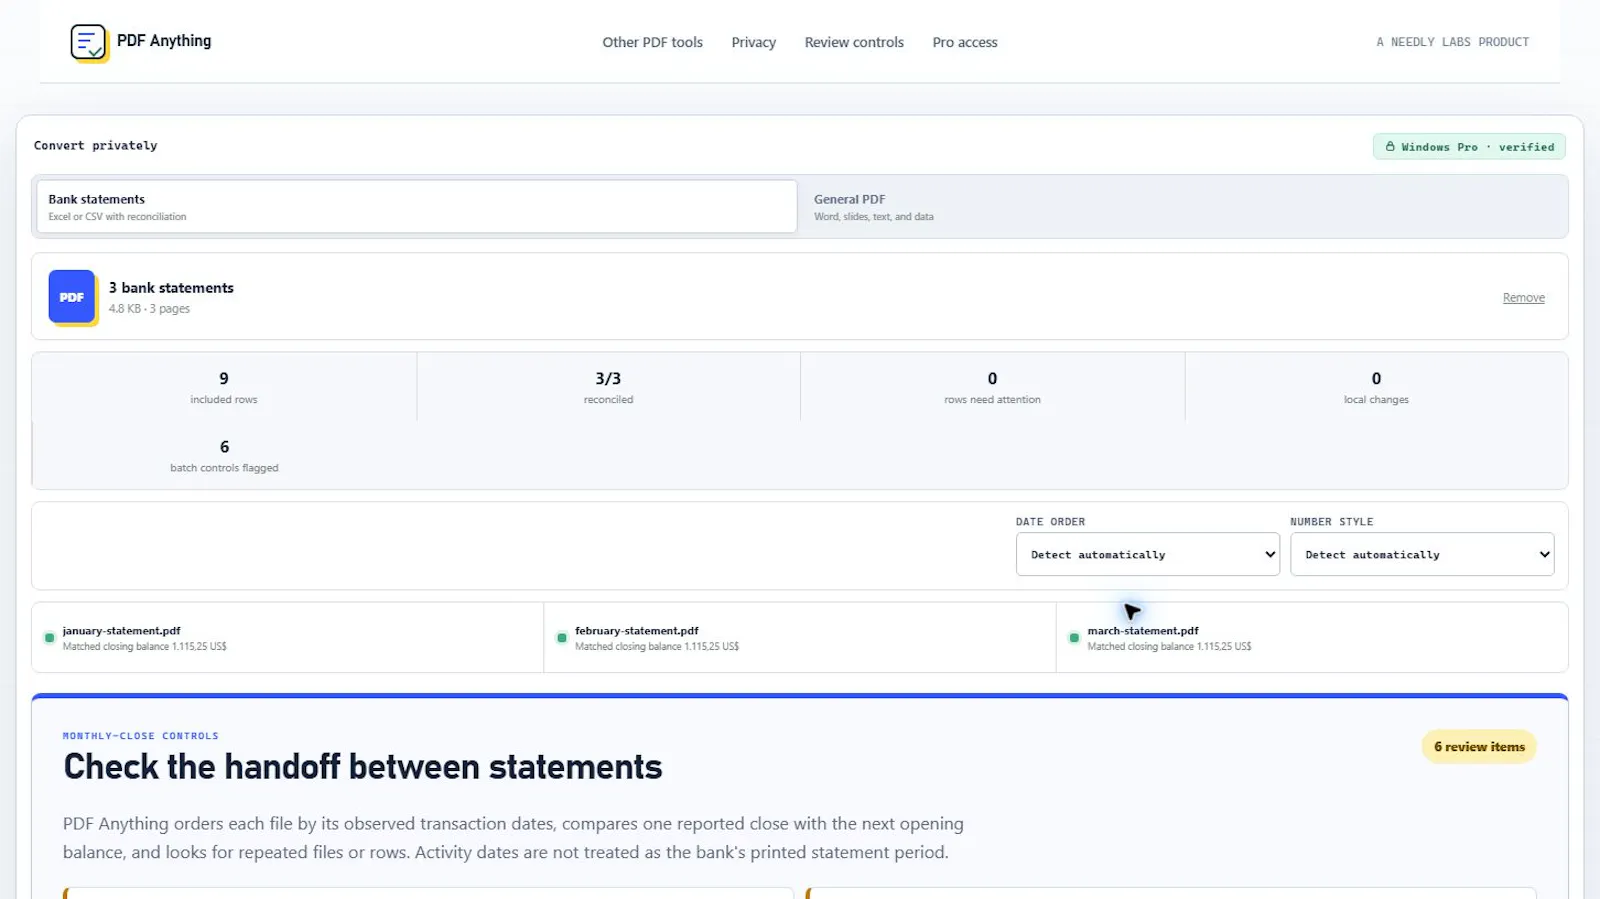Click the 0 local changes statistic

[x=1376, y=387]
